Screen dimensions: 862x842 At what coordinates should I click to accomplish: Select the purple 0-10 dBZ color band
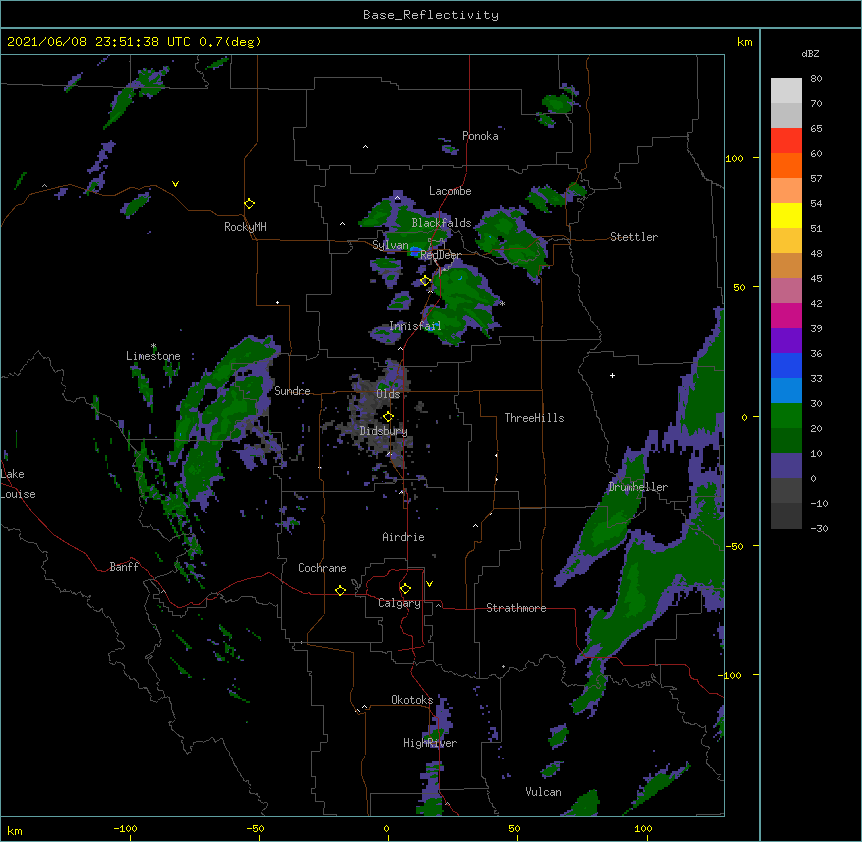coord(786,466)
